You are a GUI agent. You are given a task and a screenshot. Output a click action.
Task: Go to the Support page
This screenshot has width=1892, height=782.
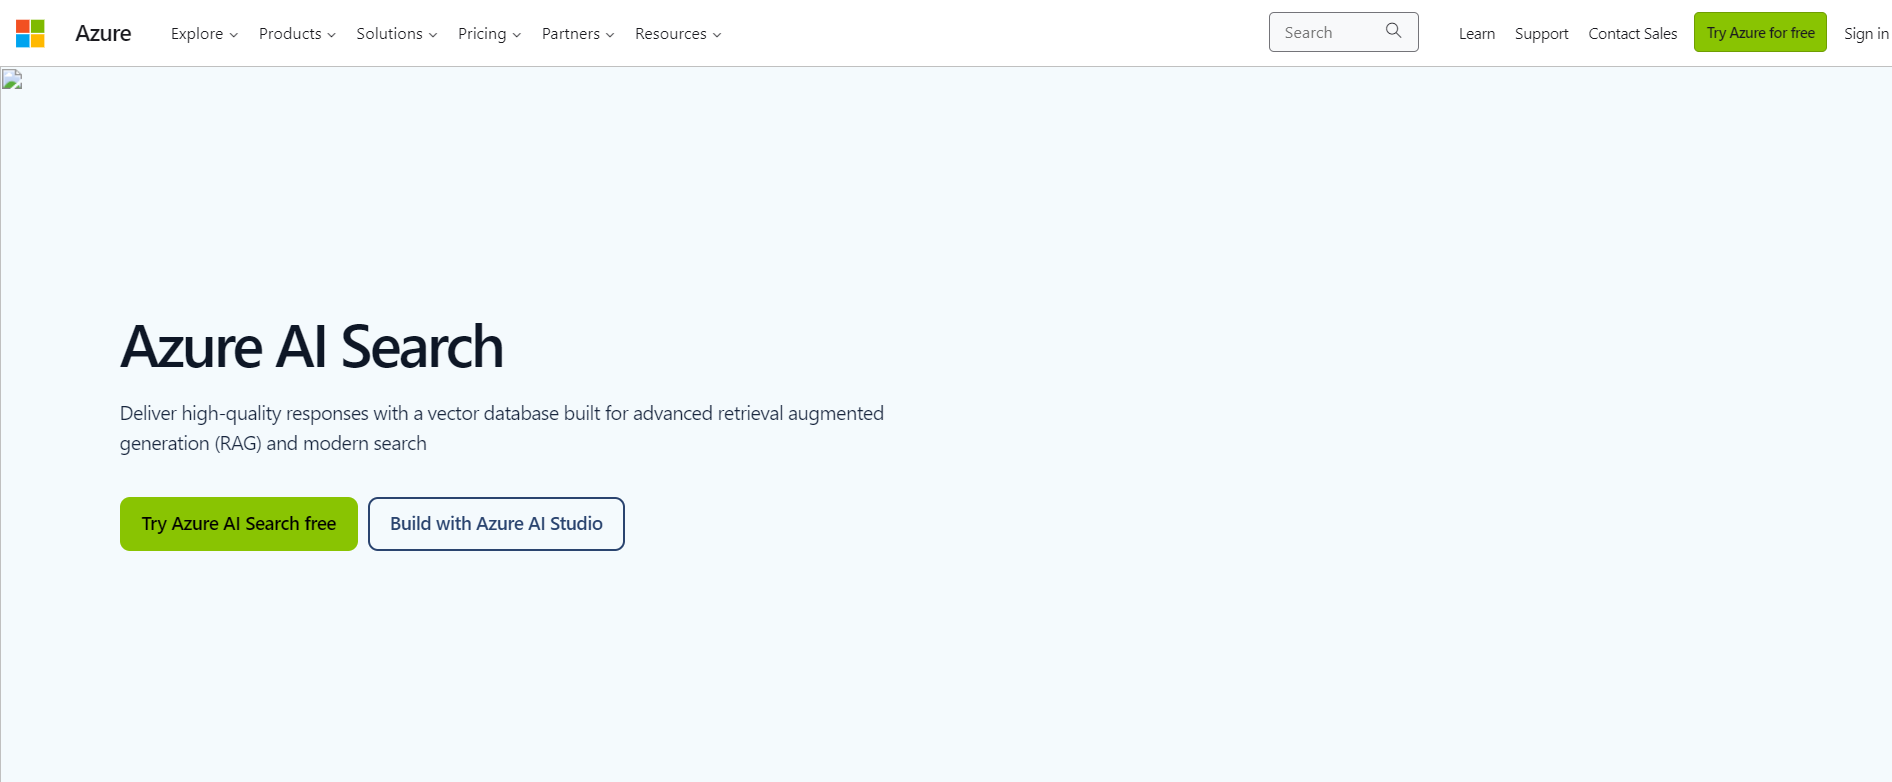[1541, 34]
